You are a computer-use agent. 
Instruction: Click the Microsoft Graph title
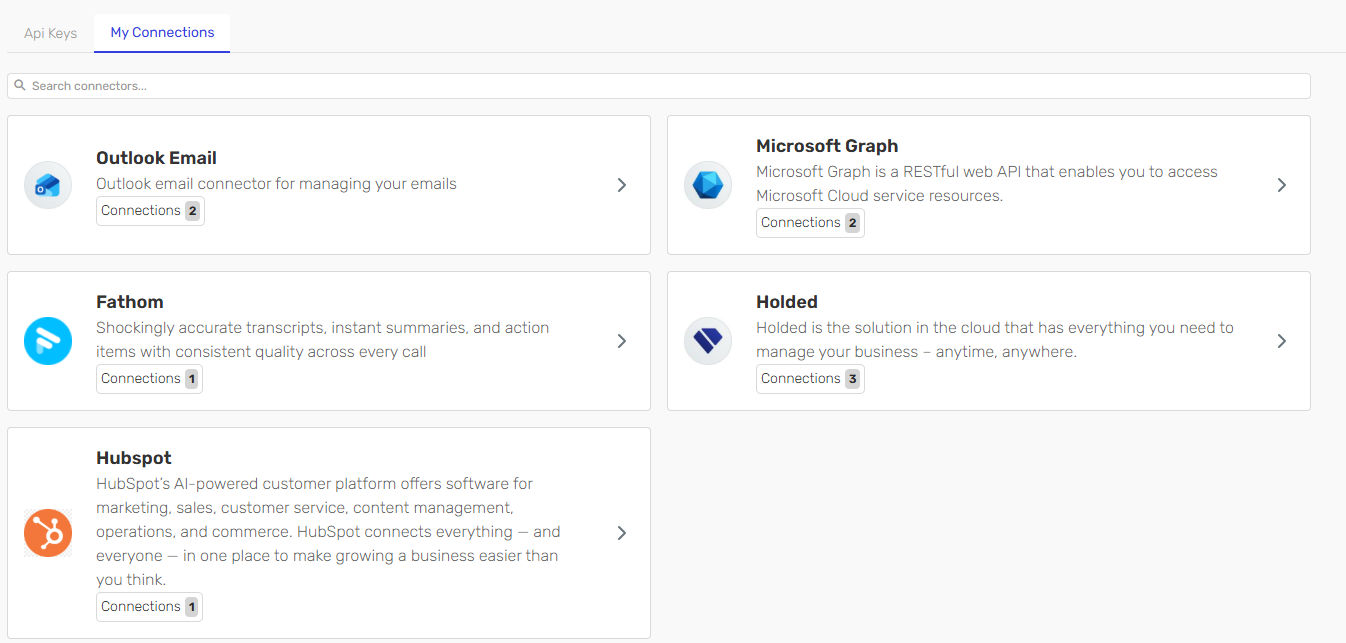827,146
